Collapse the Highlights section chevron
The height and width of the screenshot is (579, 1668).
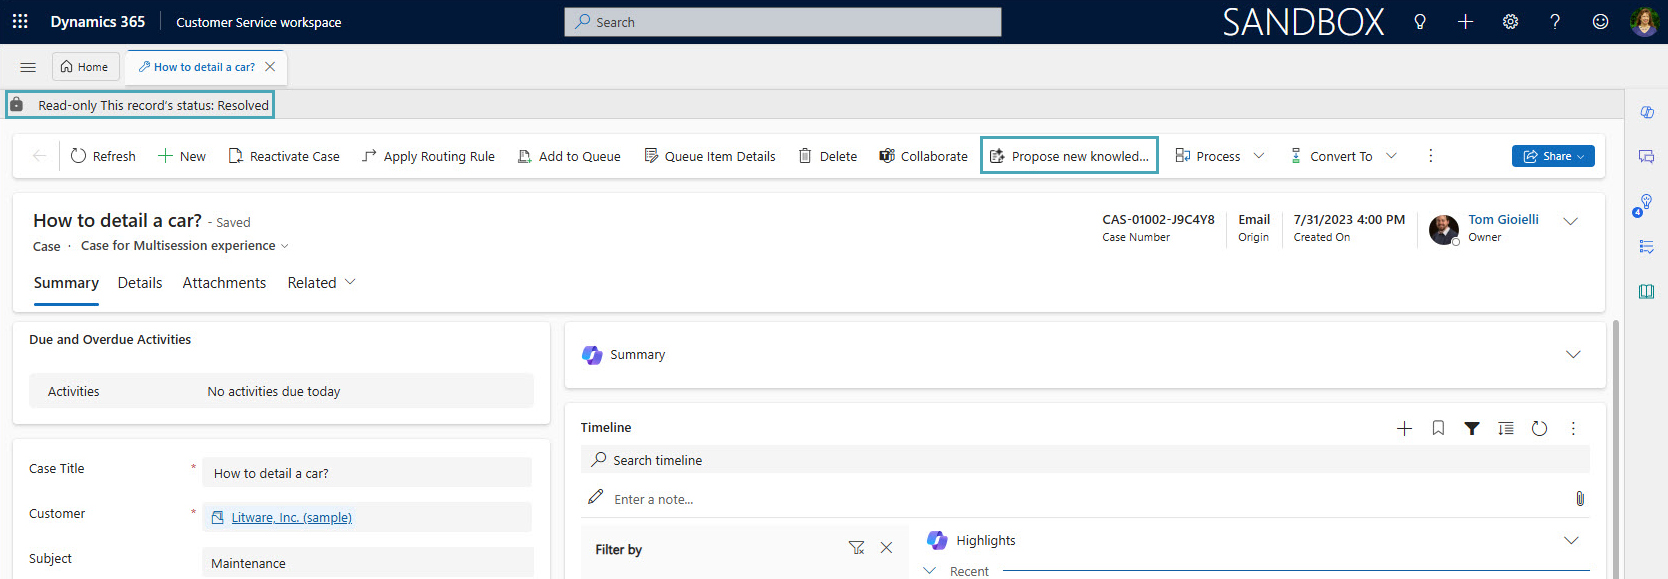point(1571,540)
